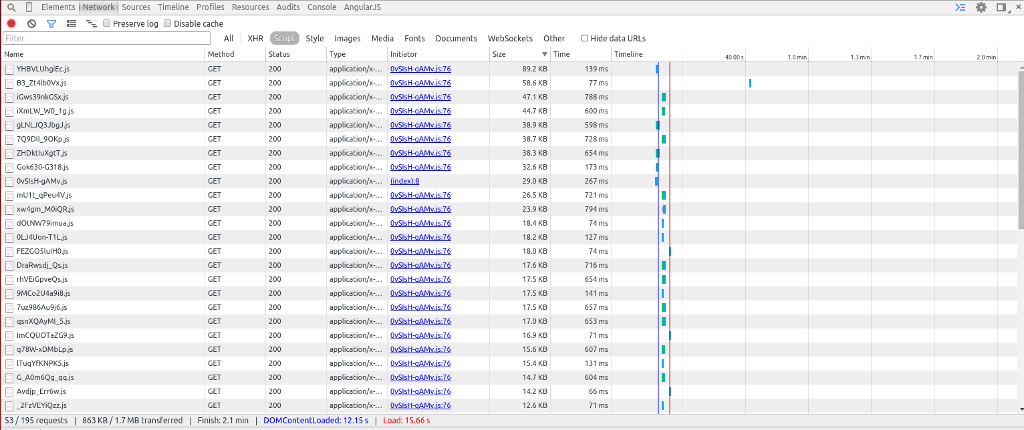
Task: Open initiator link in YHBVLUhgiEc.js row
Action: pos(421,69)
